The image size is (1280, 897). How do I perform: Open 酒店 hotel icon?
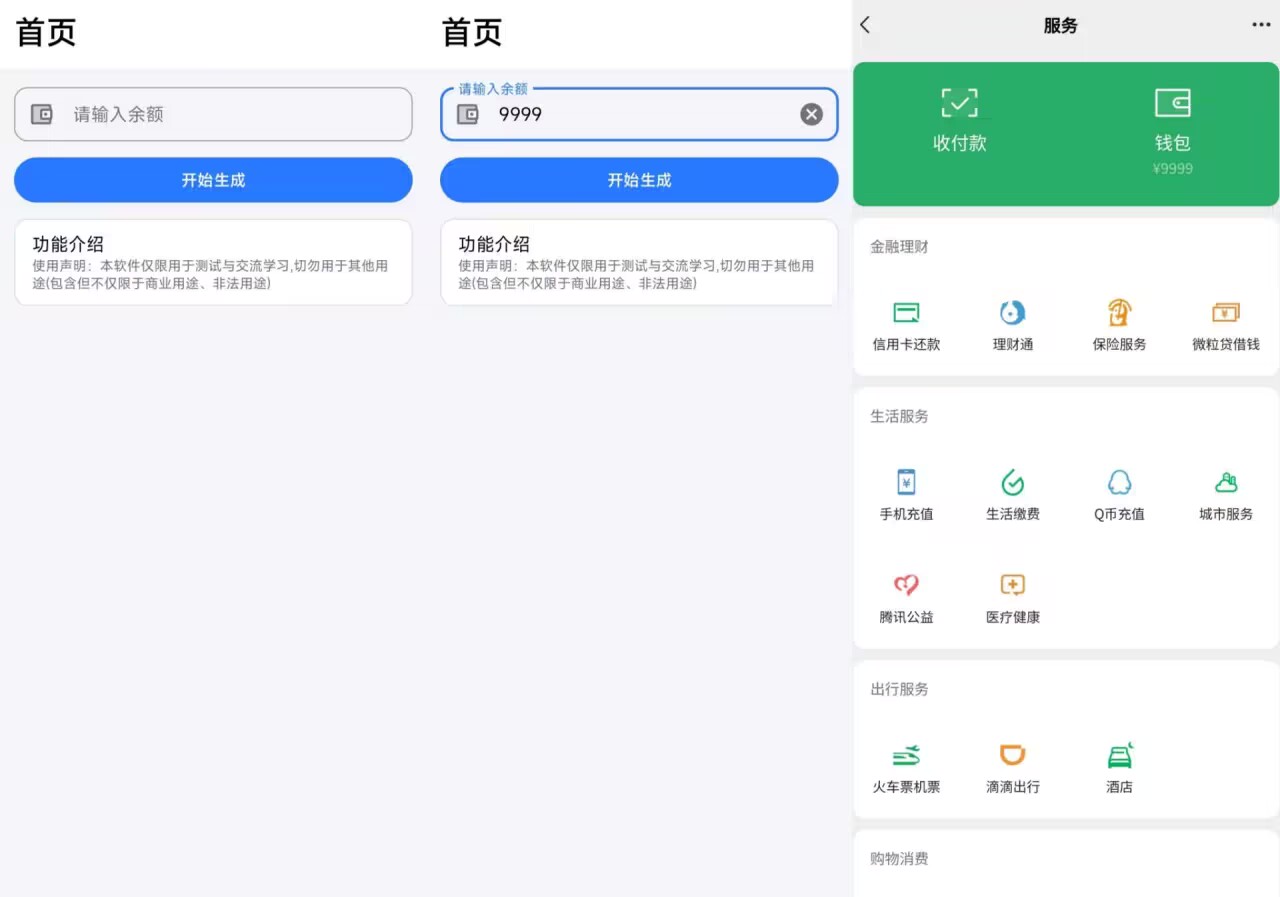click(1119, 755)
